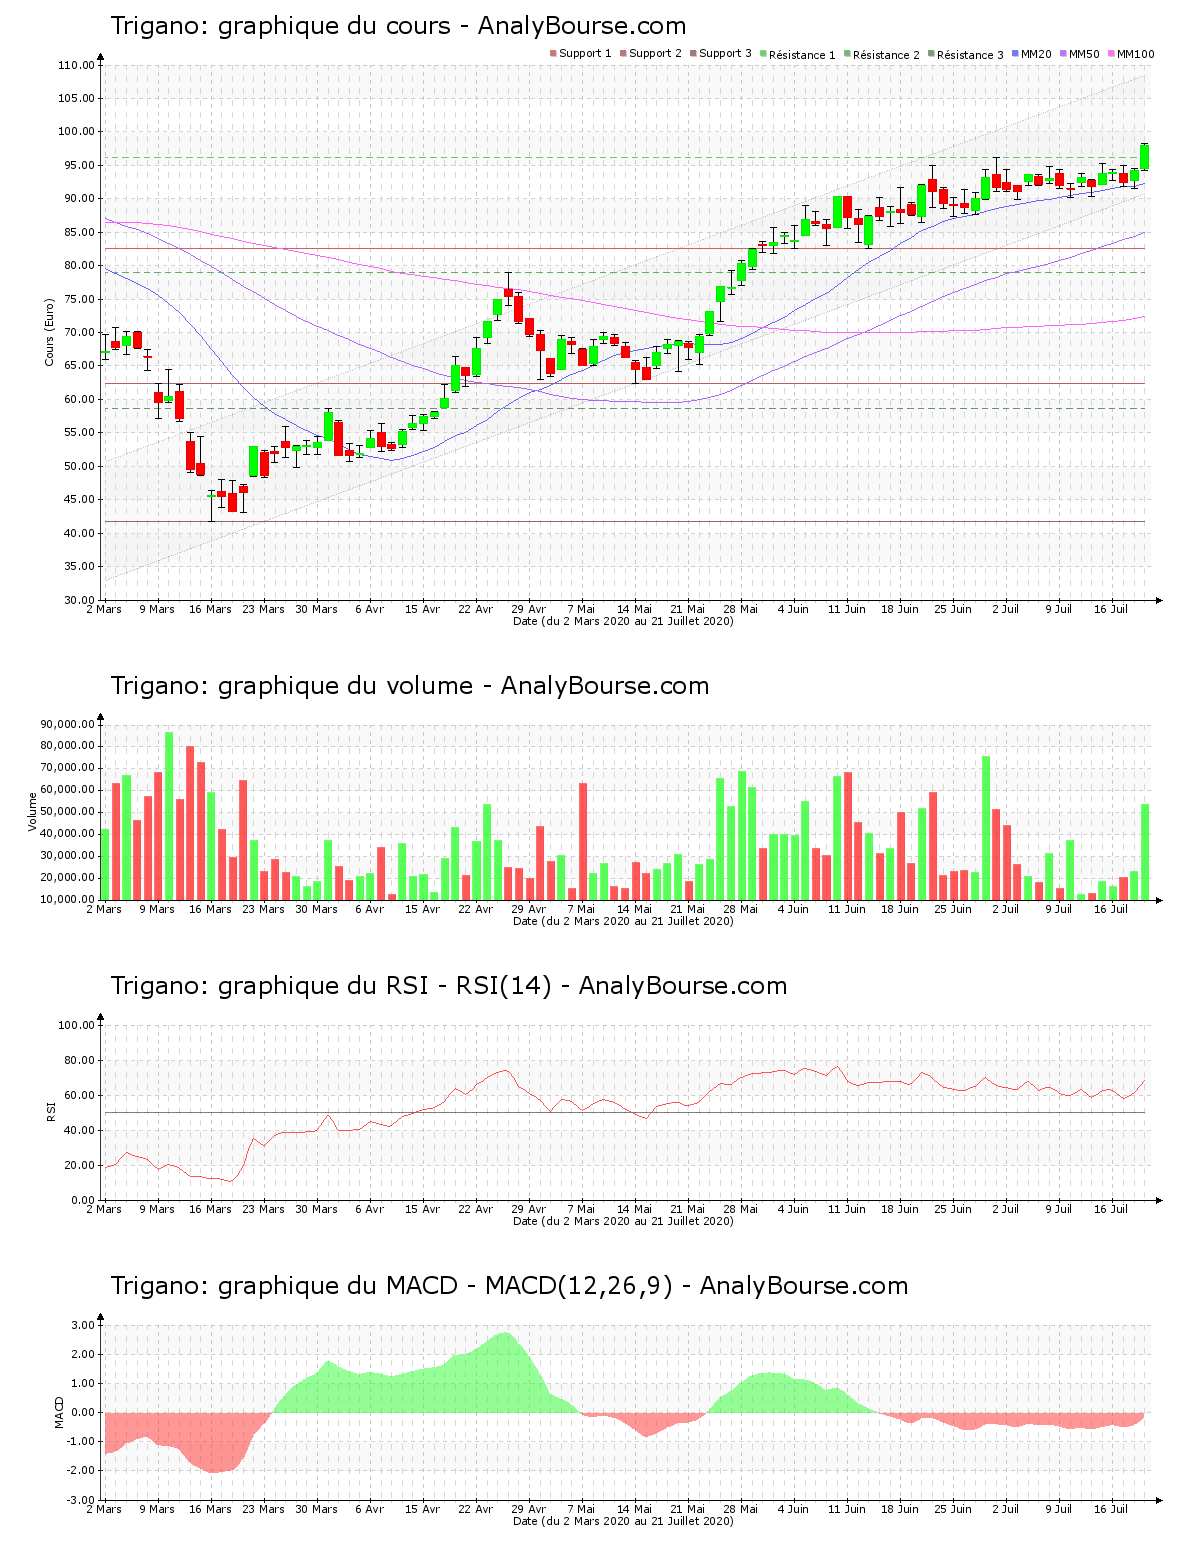Click the '29 Avr' date on price chart

coord(529,609)
